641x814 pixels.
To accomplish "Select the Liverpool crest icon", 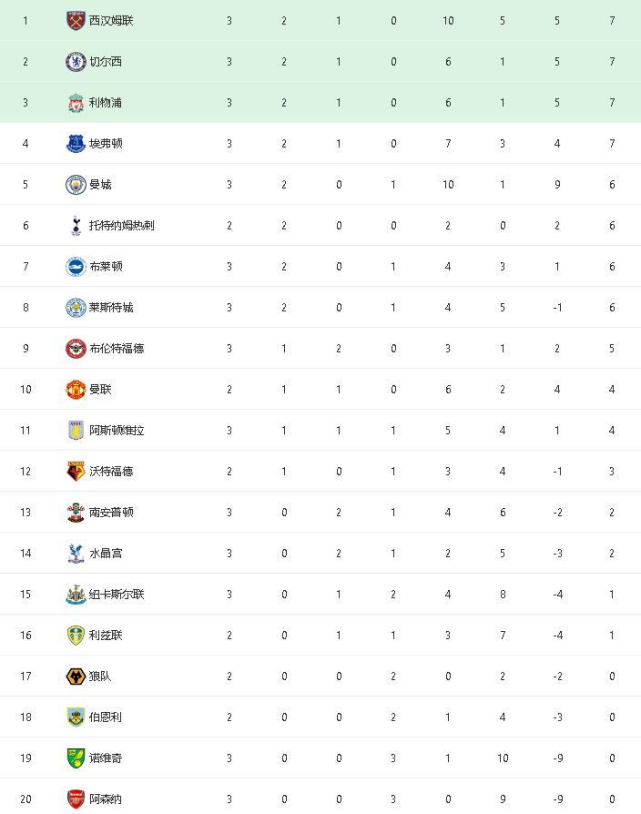I will tap(76, 102).
